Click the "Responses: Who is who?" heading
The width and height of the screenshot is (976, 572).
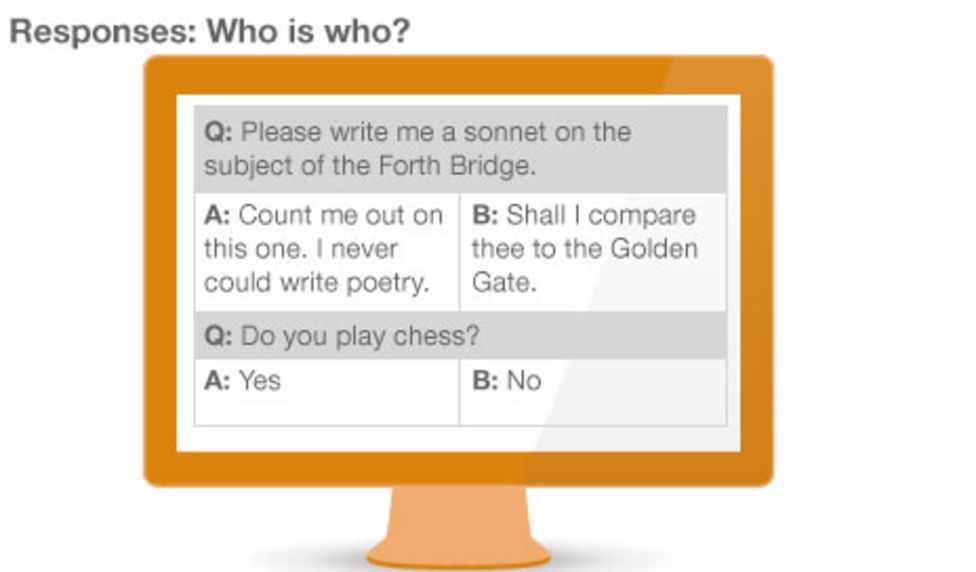click(x=210, y=30)
